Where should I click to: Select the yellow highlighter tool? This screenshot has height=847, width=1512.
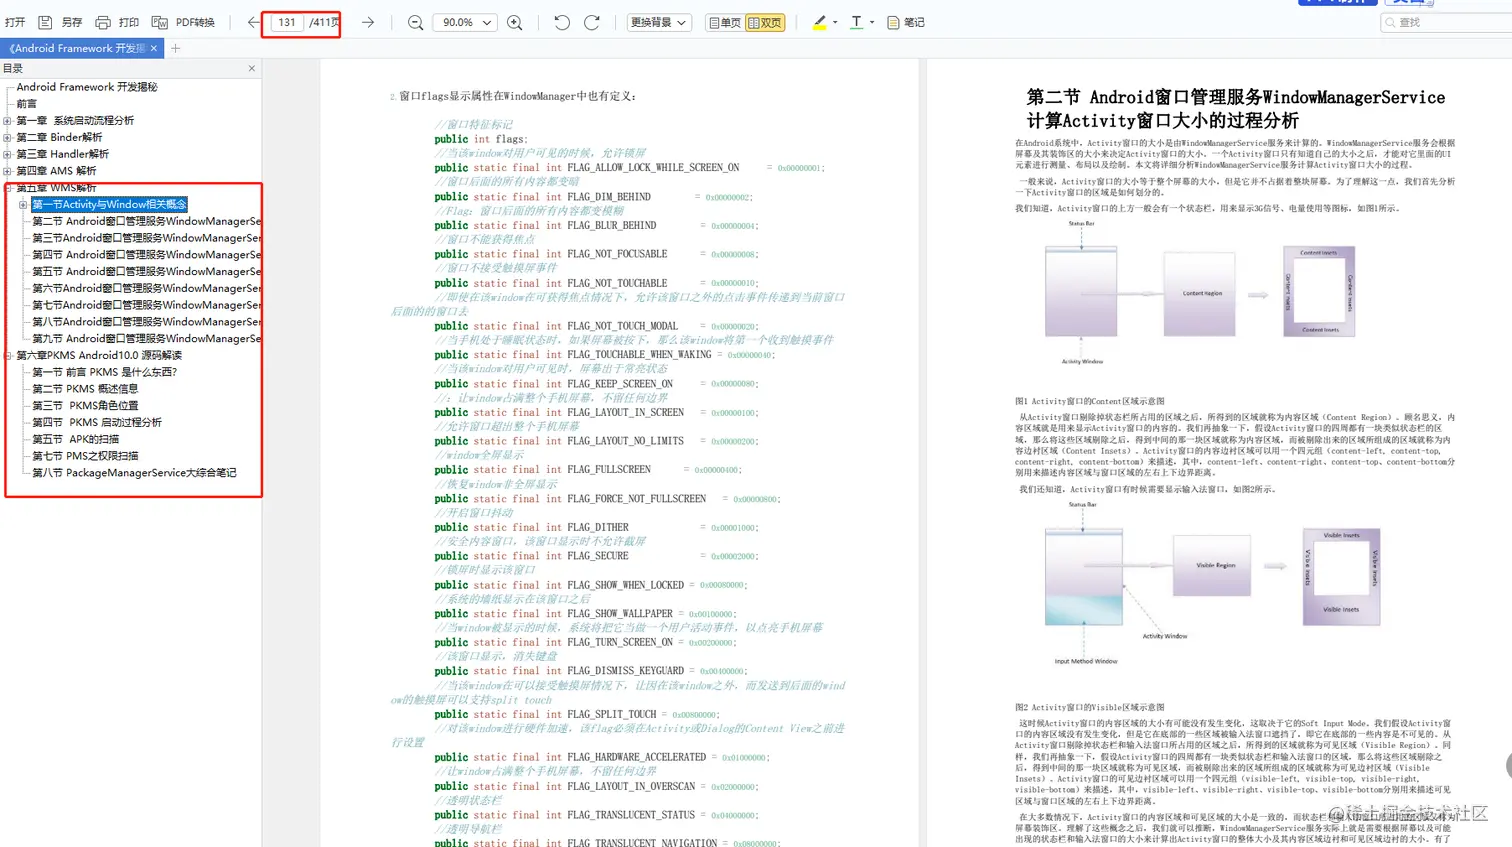(x=820, y=22)
